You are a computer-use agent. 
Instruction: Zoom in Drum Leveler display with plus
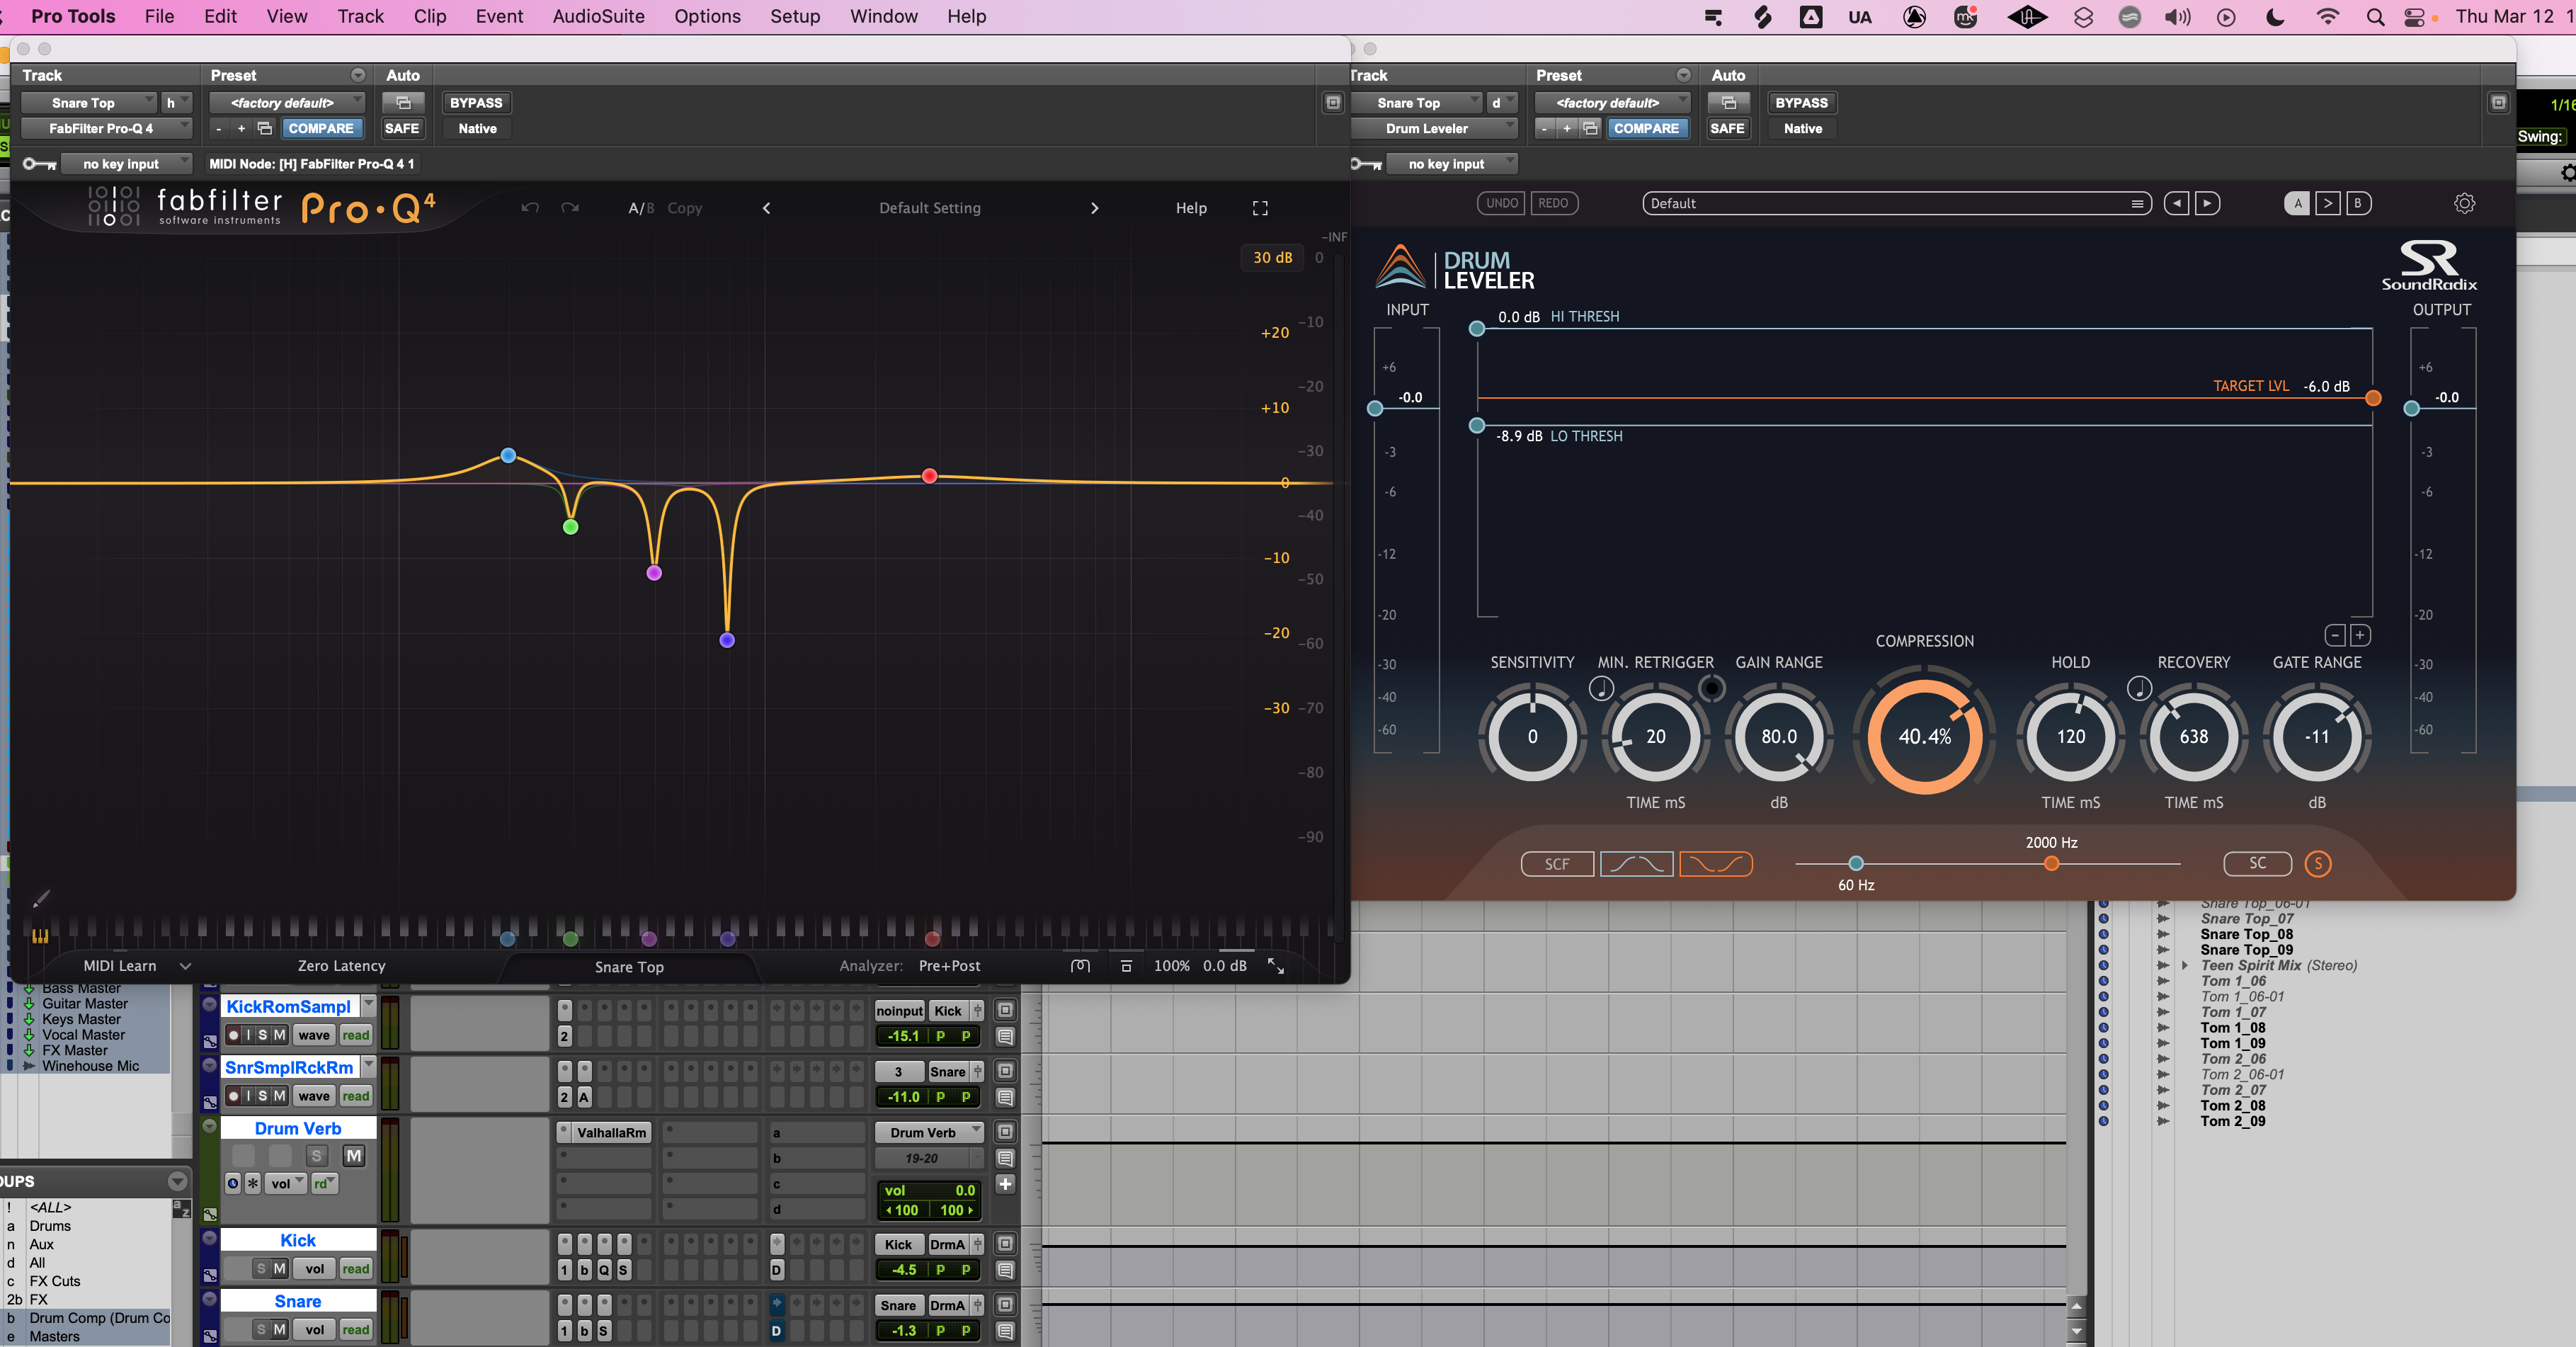(2360, 635)
